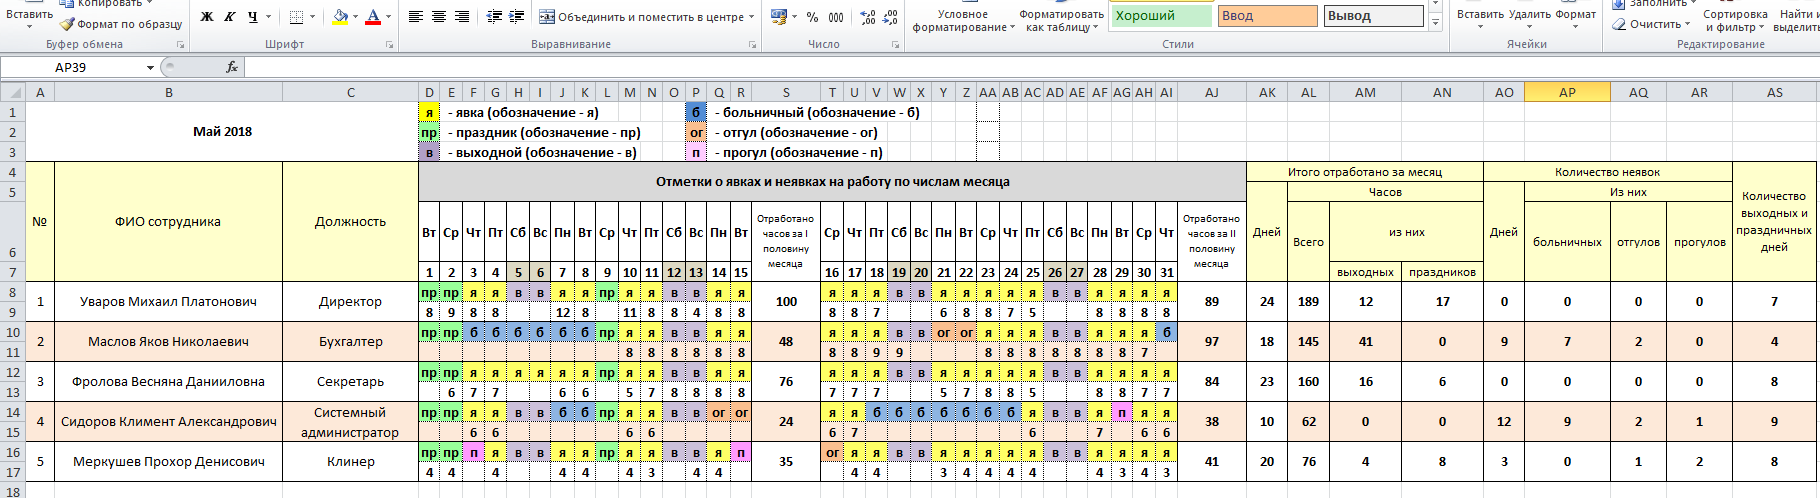
Task: Select the Бухгалтер position cell
Action: (x=351, y=342)
